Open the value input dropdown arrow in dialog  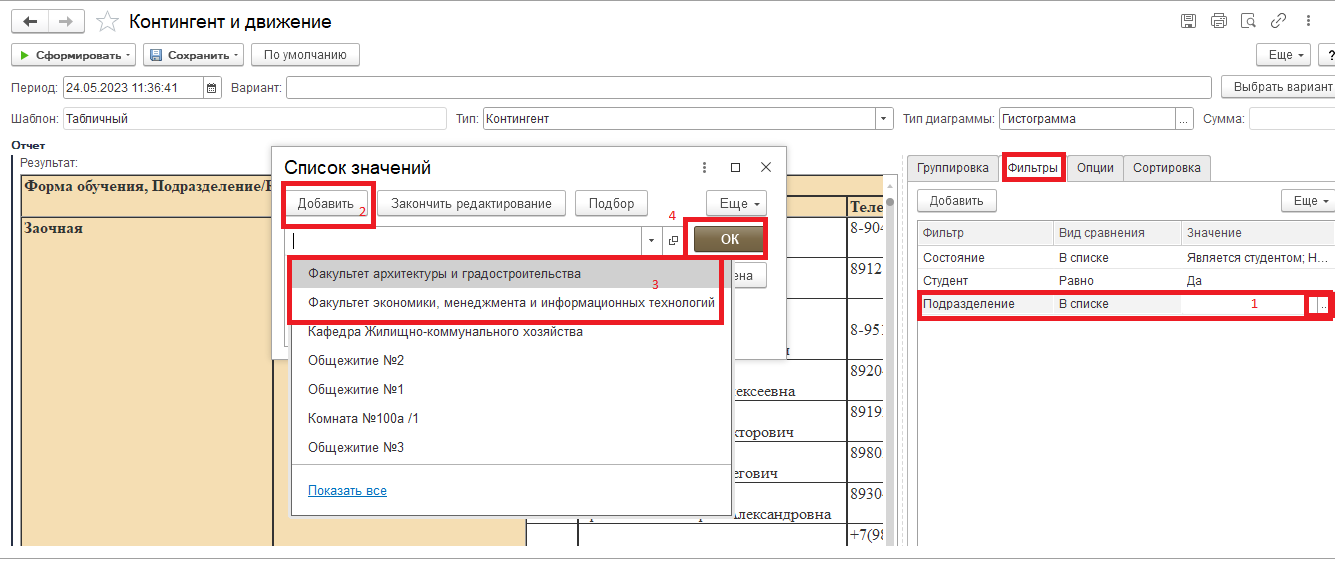652,241
